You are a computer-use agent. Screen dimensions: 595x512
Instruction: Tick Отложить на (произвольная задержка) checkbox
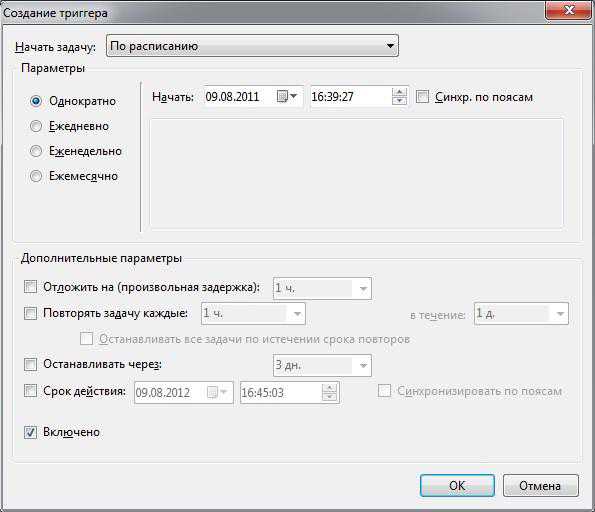30,287
